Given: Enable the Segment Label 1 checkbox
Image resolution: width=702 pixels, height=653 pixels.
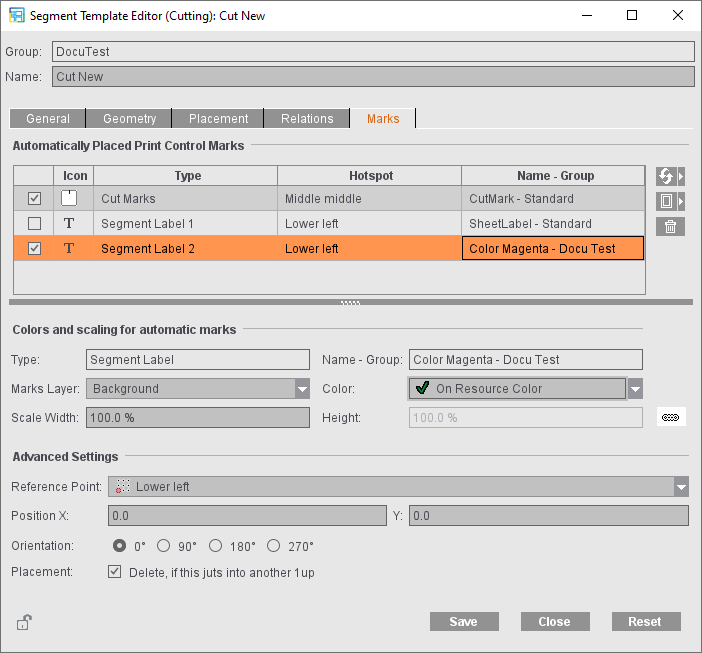Looking at the screenshot, I should [34, 224].
